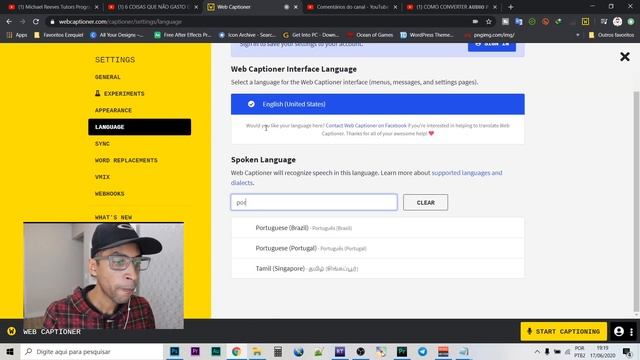Viewport: 640px width, 360px height.
Task: Open All Your Designs bookmark
Action: pyautogui.click(x=117, y=35)
